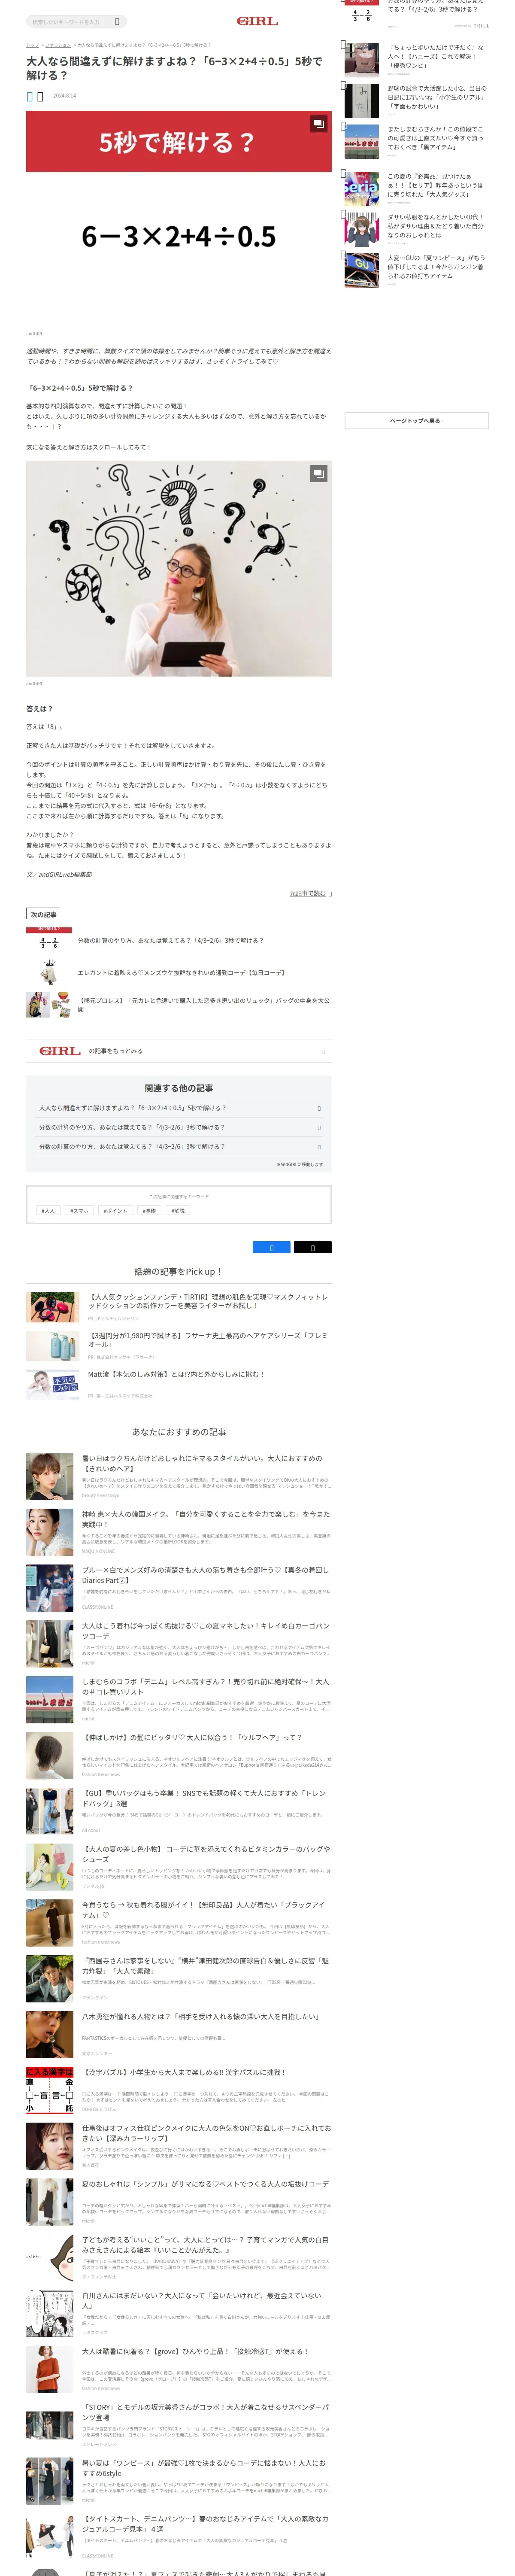Screen dimensions: 515x2576
Task: Click the 'ページトップへ戻る' button
Action: (416, 421)
